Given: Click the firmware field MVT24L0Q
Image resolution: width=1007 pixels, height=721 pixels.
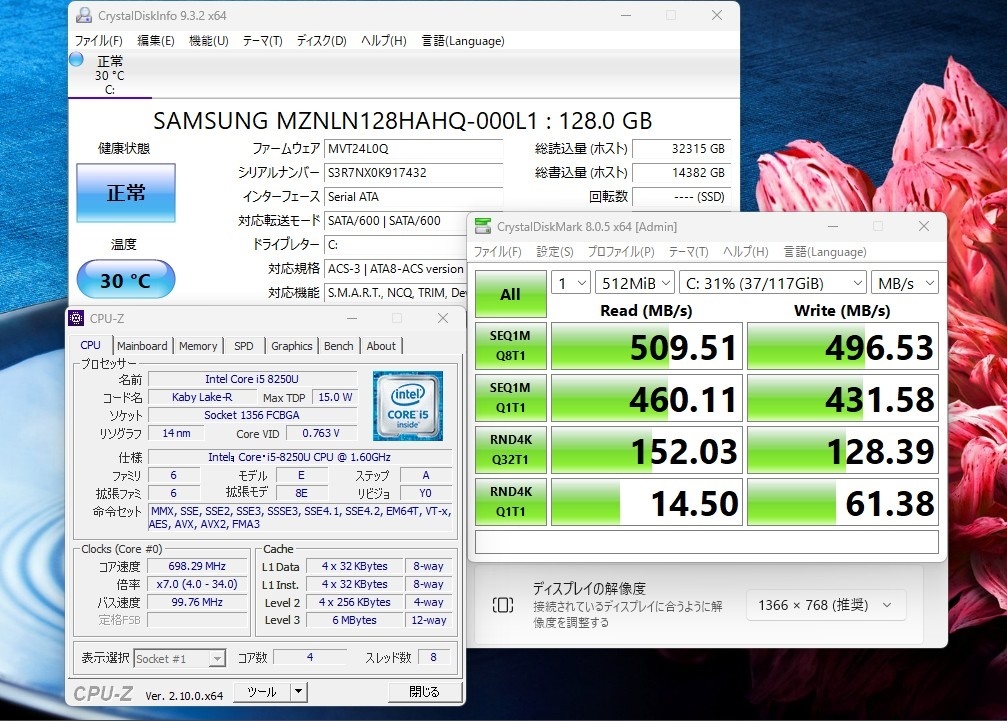Looking at the screenshot, I should coord(413,148).
